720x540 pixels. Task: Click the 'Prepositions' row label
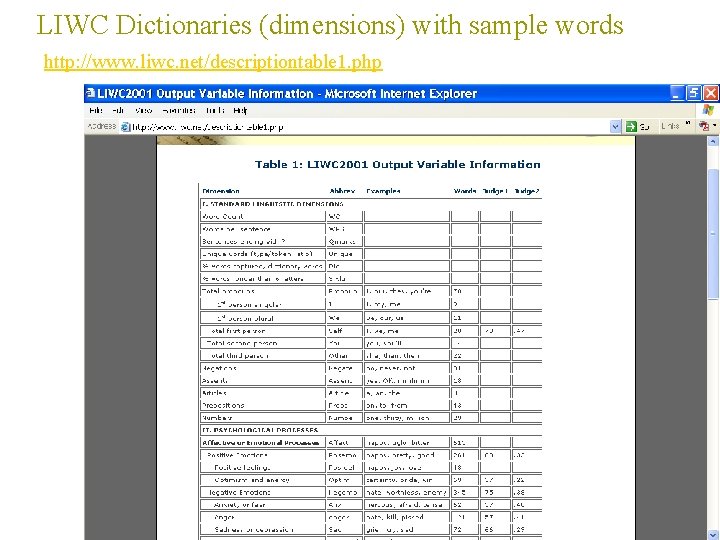coord(223,405)
